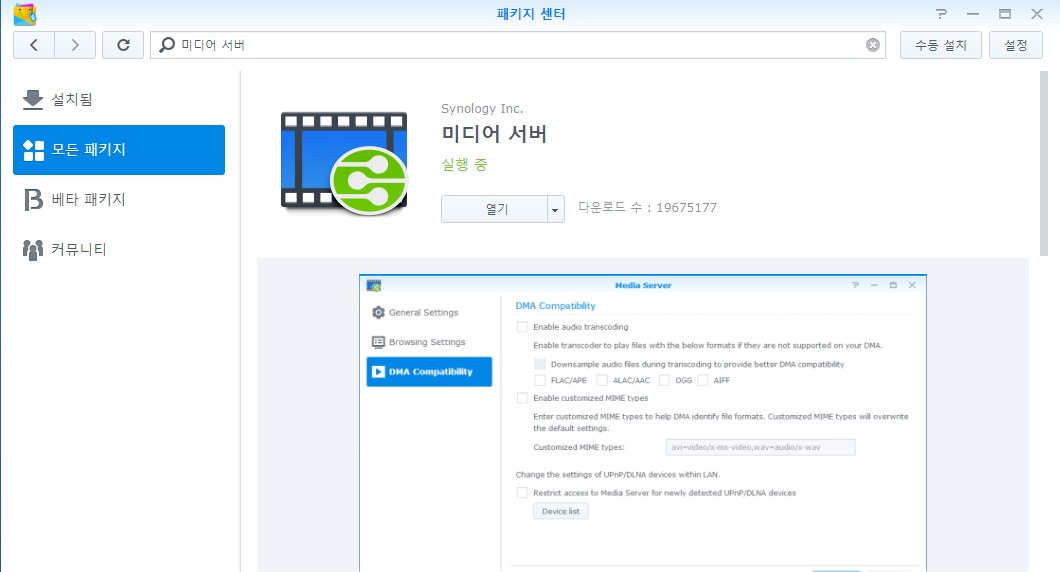Minimize the Package Center window
This screenshot has width=1060, height=572.
click(973, 14)
